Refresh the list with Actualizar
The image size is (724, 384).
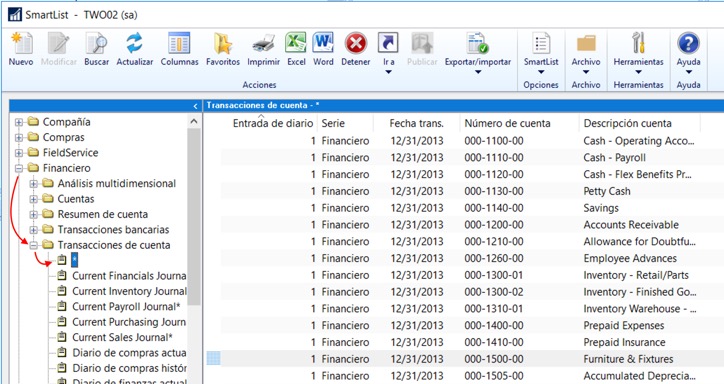click(x=134, y=49)
